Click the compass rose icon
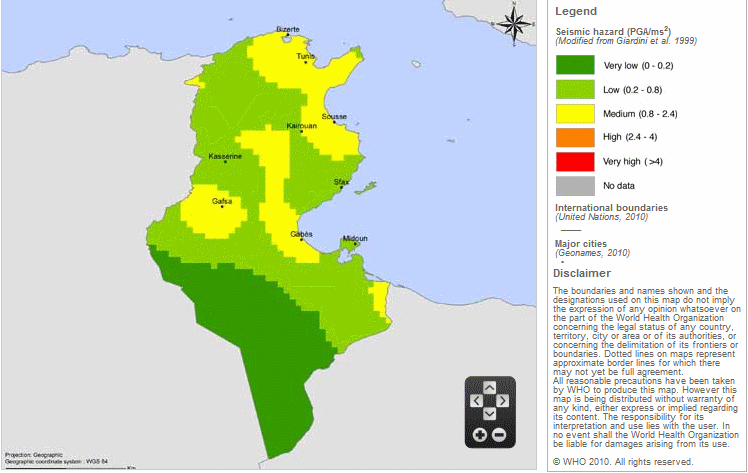The height and width of the screenshot is (473, 748). tap(514, 23)
